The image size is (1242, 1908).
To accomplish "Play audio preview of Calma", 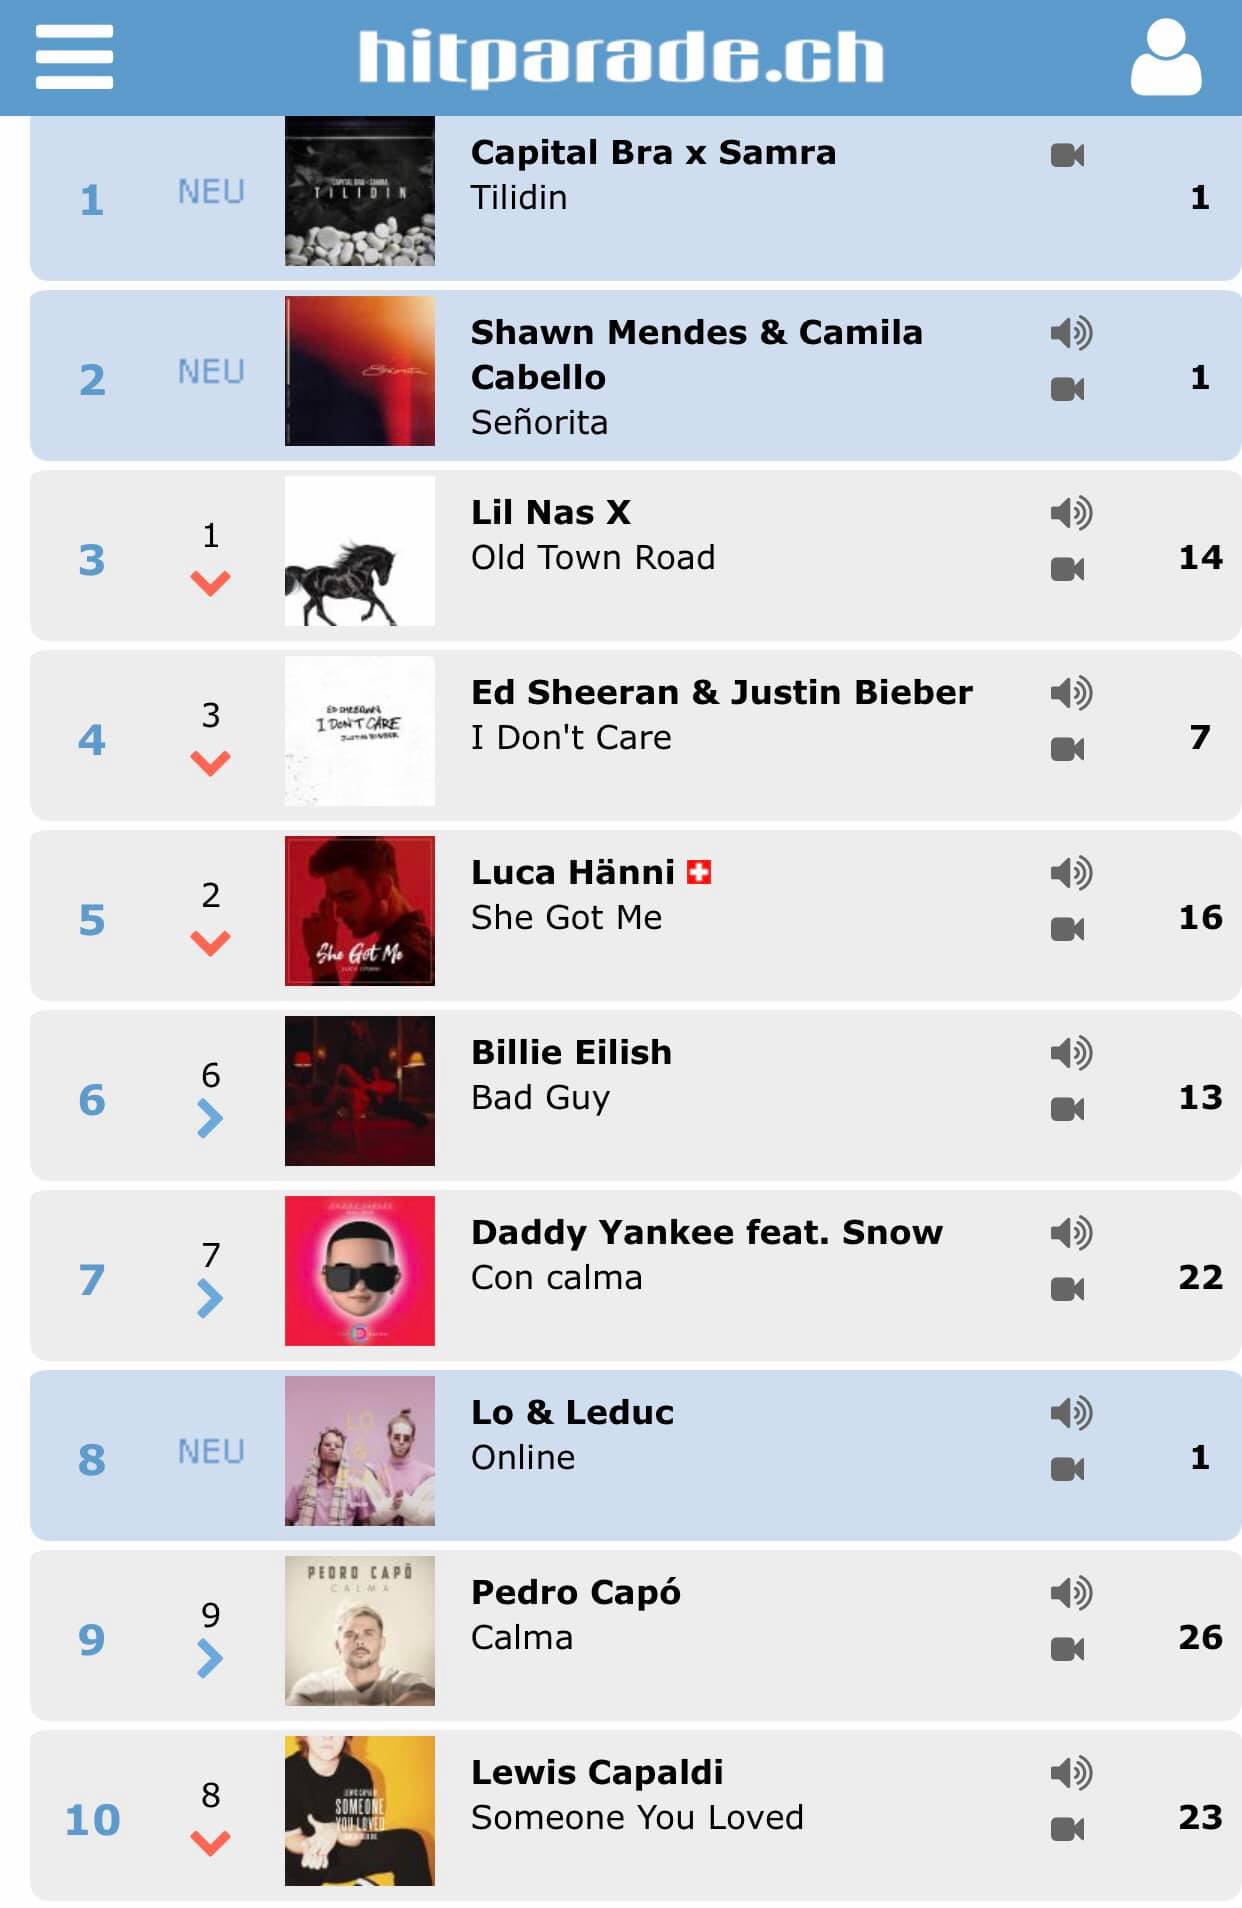I will pyautogui.click(x=1071, y=1592).
